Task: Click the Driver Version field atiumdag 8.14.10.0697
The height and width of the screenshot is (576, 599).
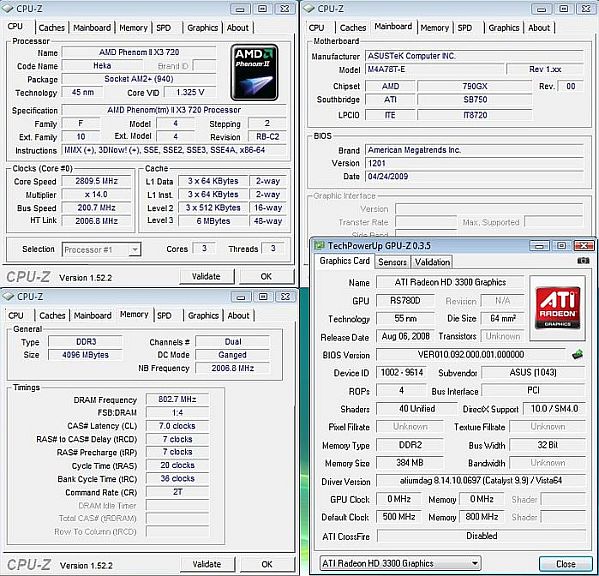Action: click(481, 481)
